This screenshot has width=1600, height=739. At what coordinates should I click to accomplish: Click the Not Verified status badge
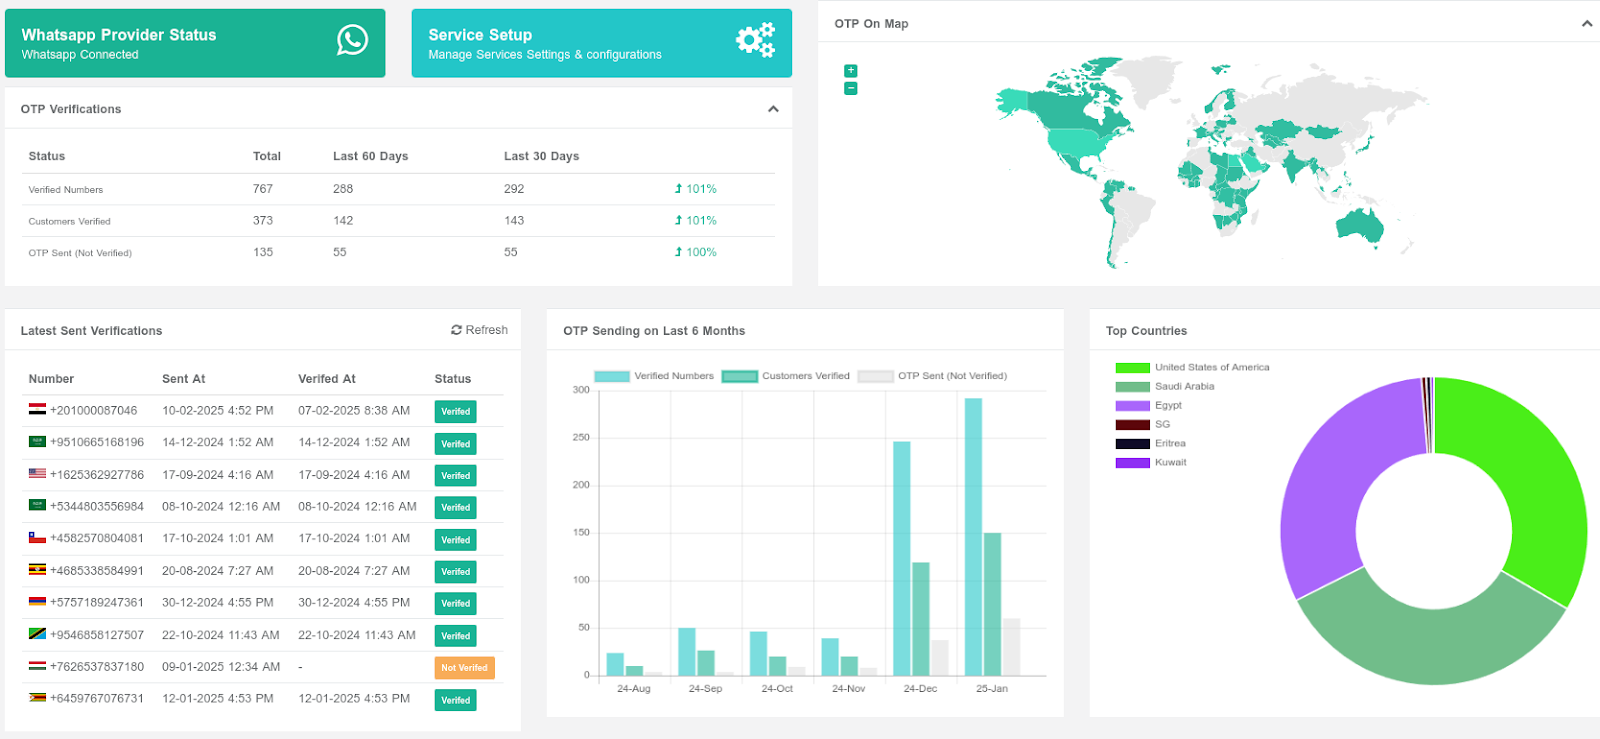point(464,668)
